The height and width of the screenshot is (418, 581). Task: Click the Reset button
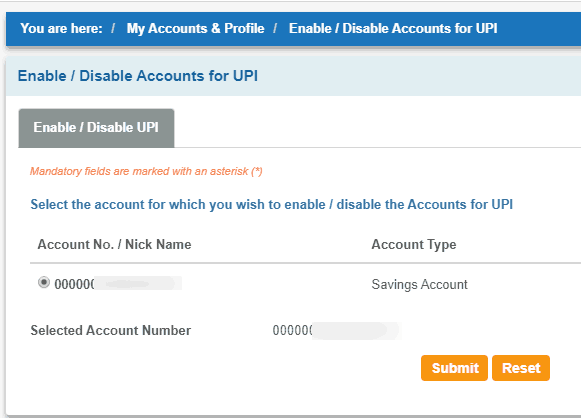point(521,368)
